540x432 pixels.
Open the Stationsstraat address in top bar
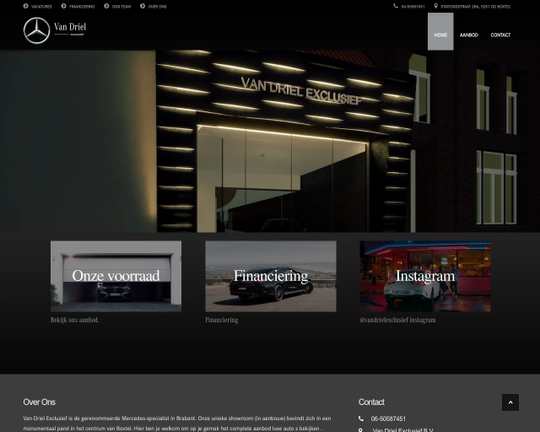pos(476,7)
